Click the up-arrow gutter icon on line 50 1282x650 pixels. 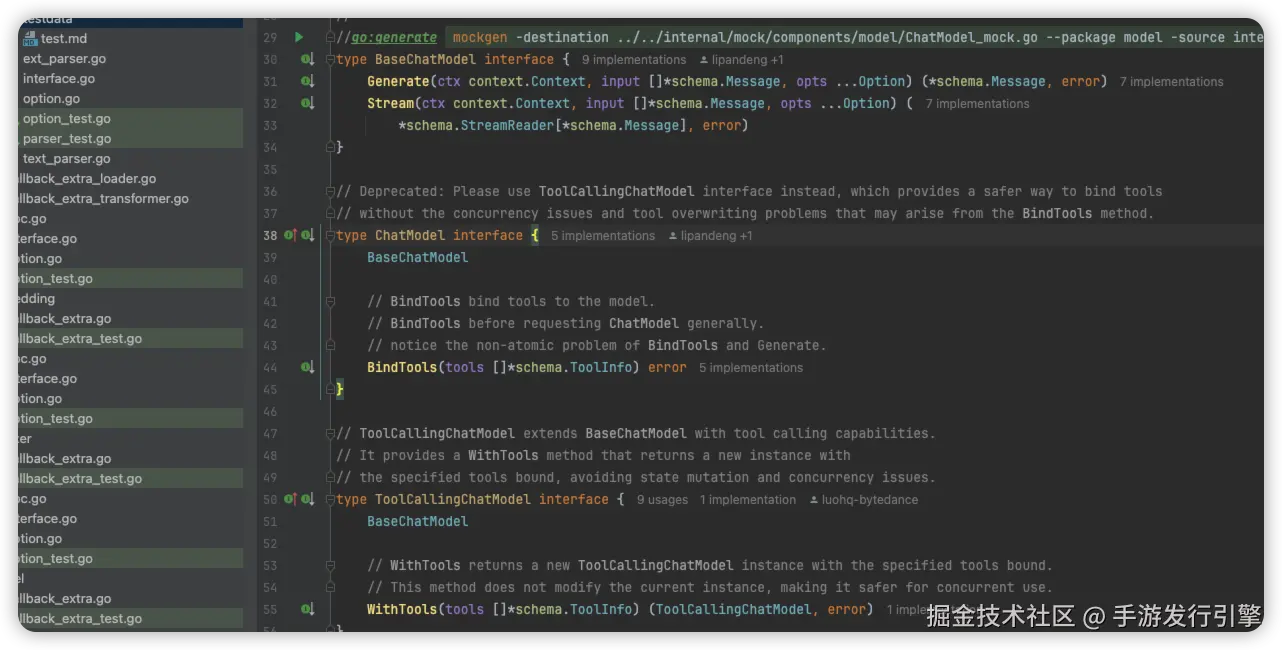pyautogui.click(x=291, y=500)
